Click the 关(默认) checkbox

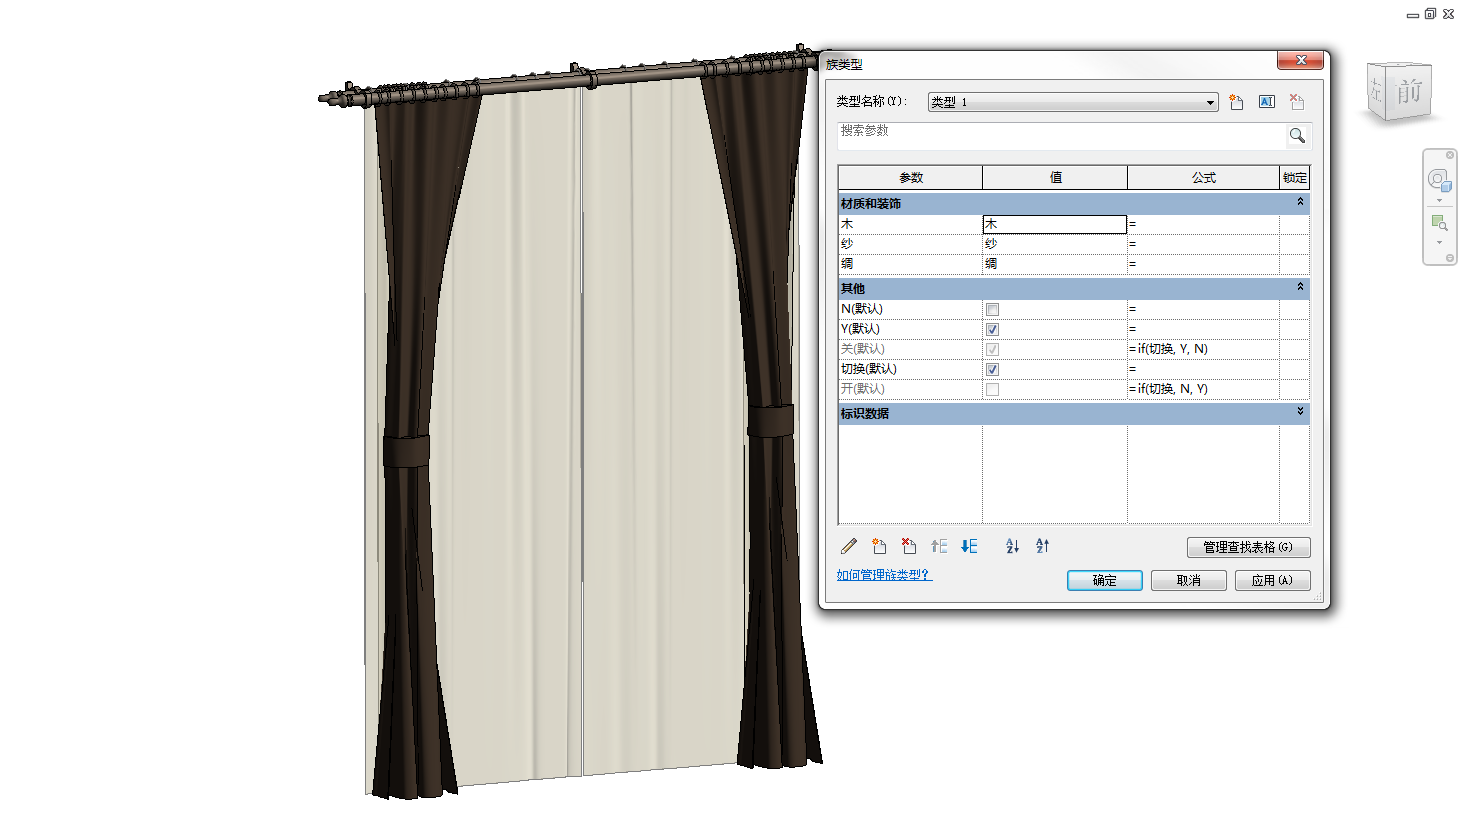(x=992, y=350)
